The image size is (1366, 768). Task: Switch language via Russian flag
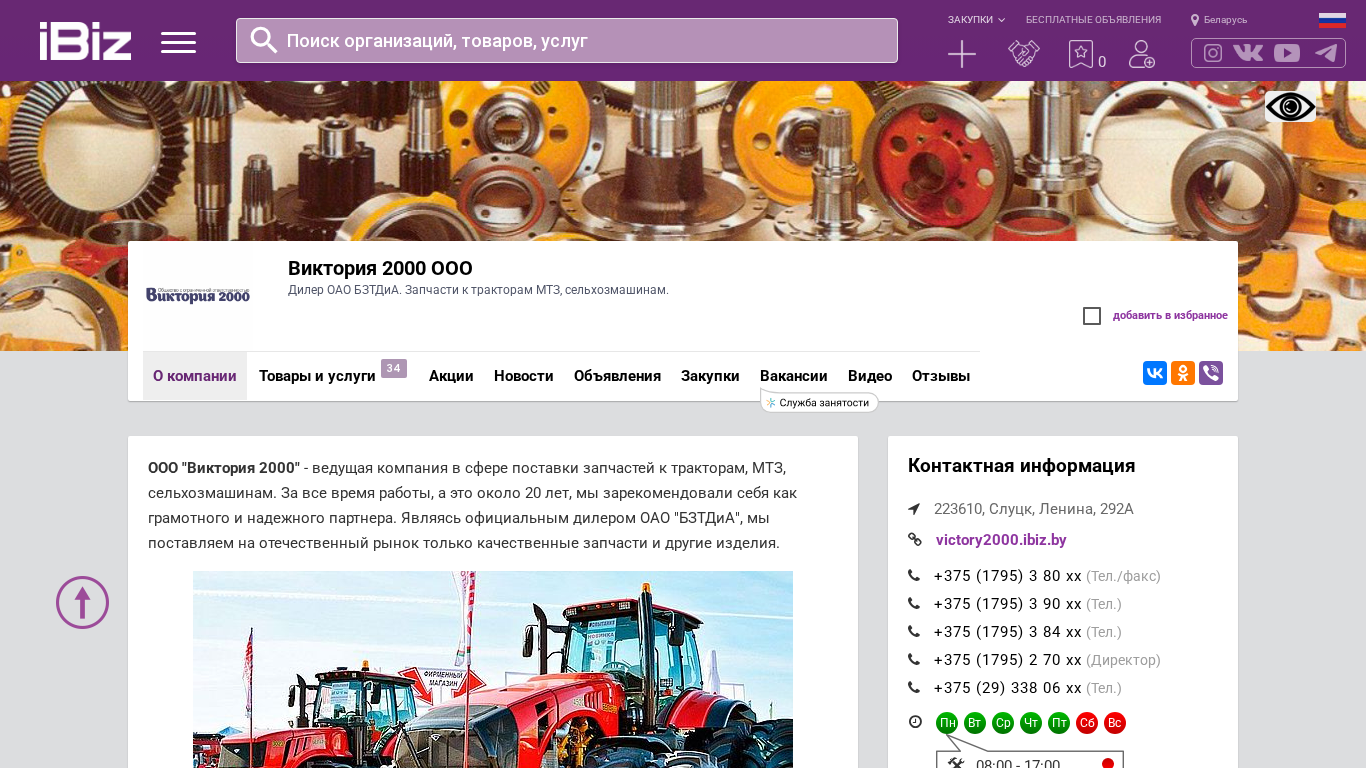(1332, 20)
